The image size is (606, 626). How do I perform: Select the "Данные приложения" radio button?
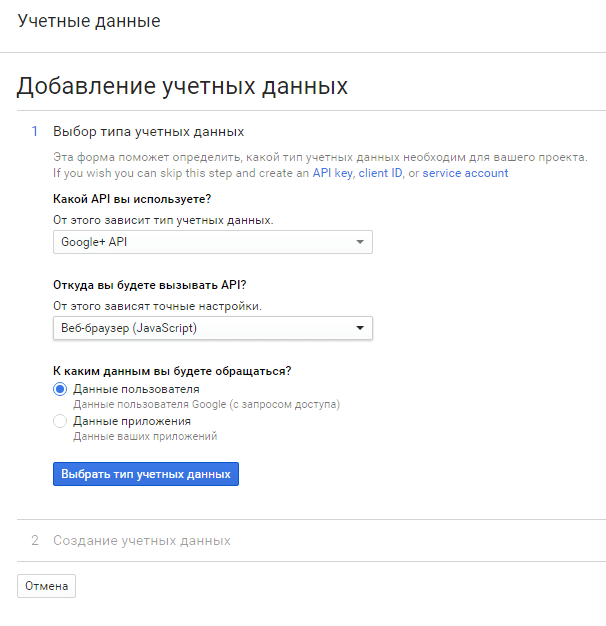(x=60, y=421)
